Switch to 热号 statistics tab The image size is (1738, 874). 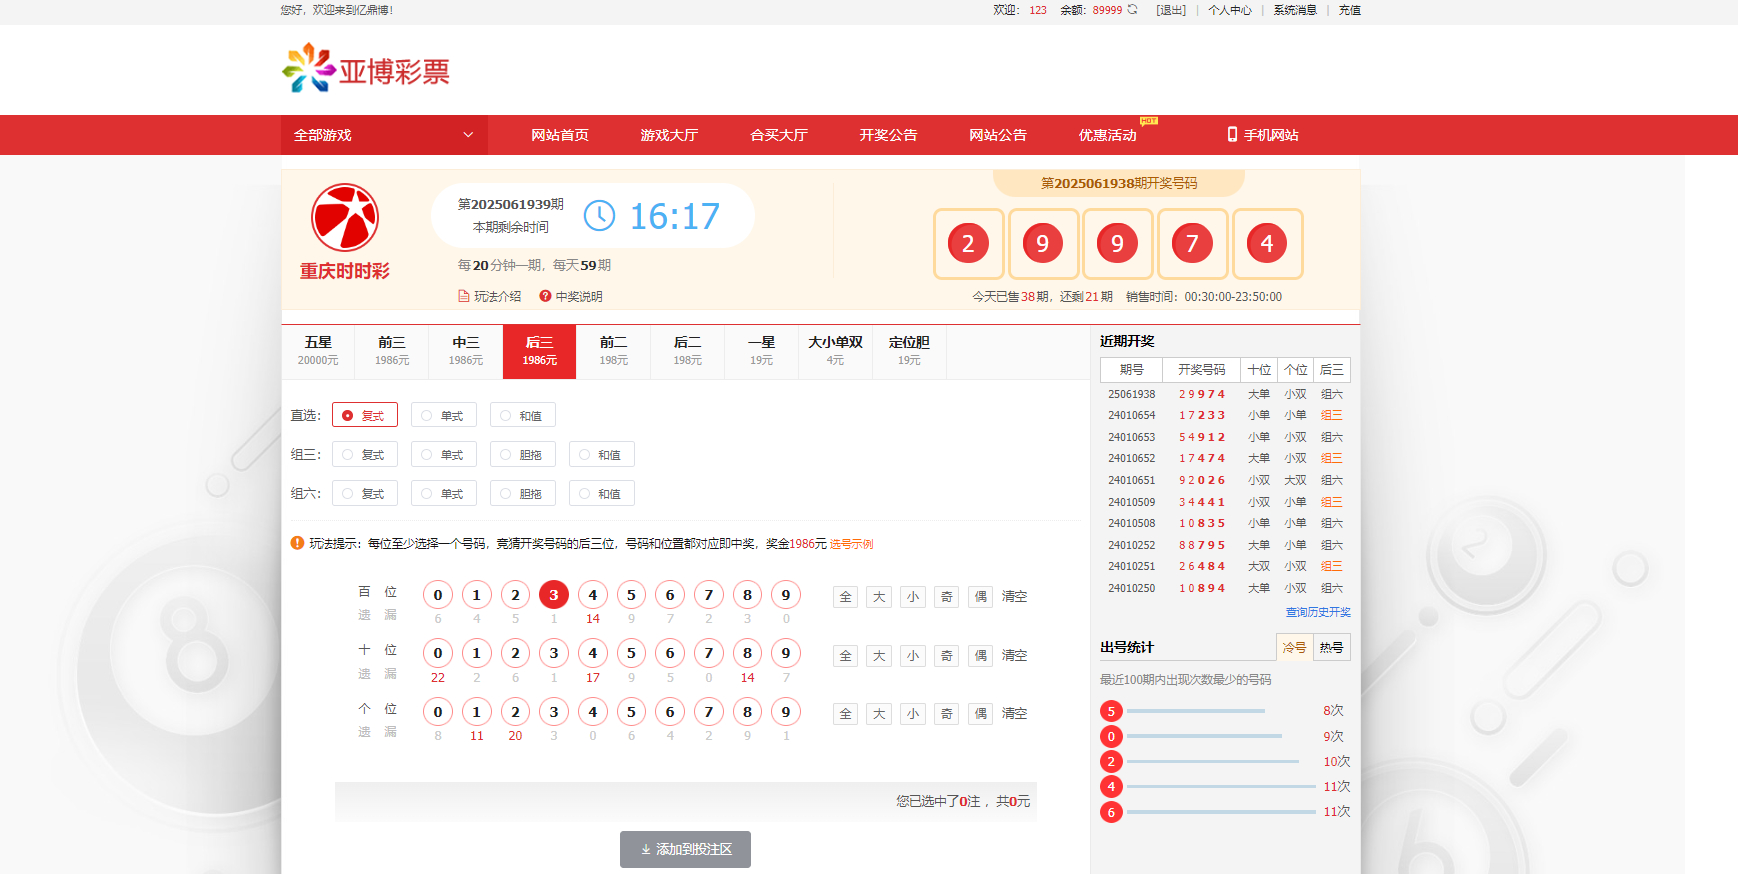click(1331, 648)
